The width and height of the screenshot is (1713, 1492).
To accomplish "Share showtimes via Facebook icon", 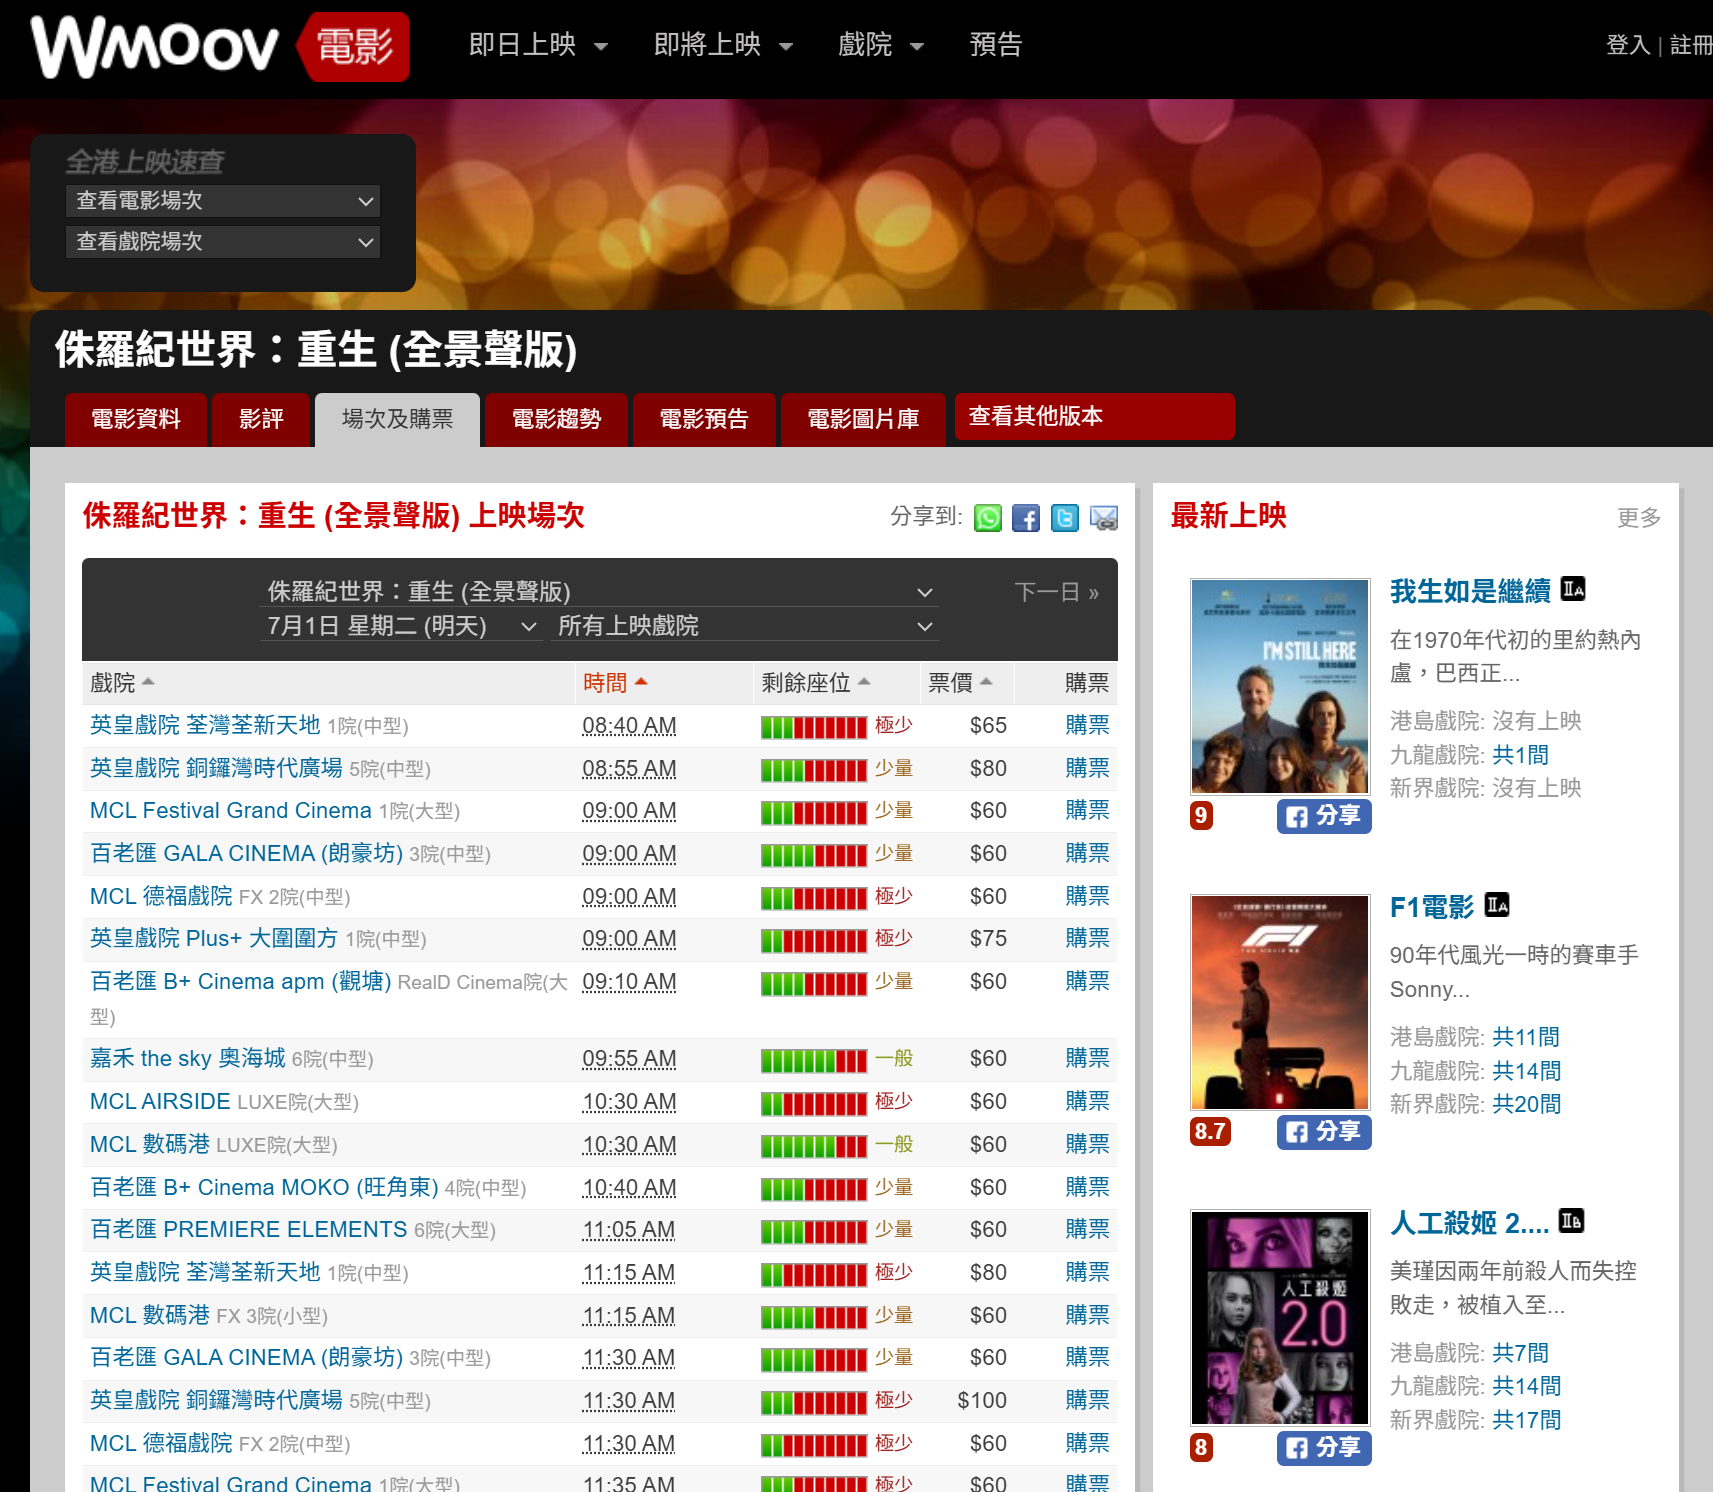I will pyautogui.click(x=1026, y=518).
